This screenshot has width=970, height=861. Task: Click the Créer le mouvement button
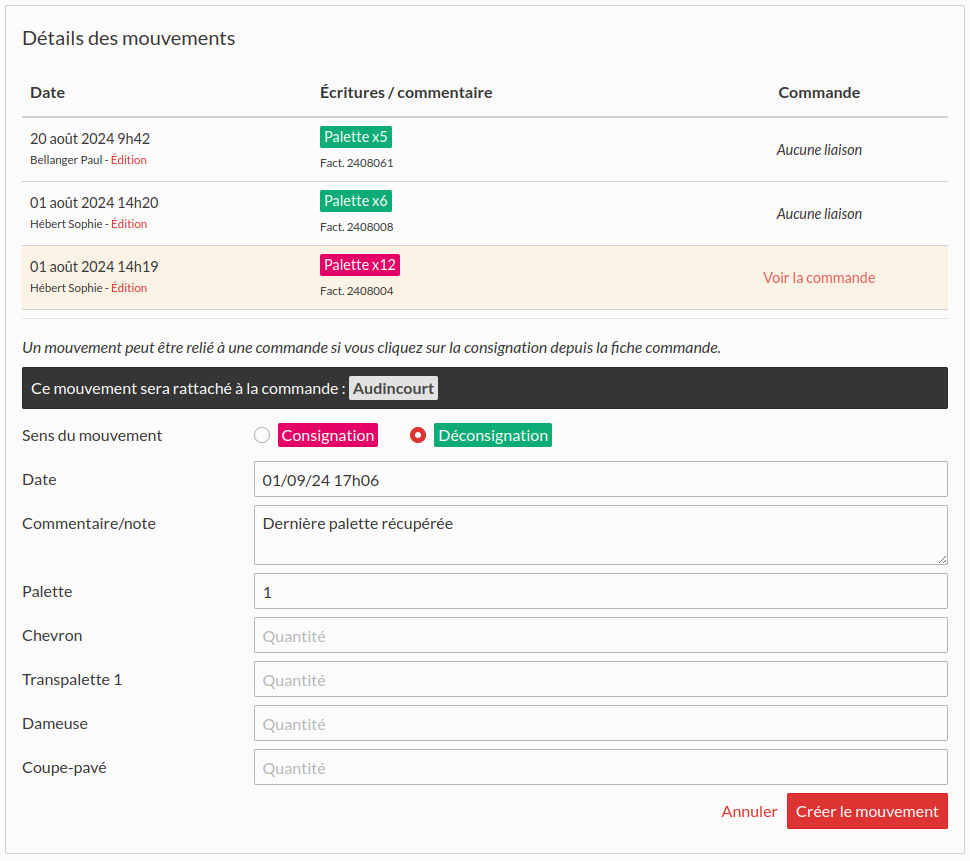coord(867,811)
